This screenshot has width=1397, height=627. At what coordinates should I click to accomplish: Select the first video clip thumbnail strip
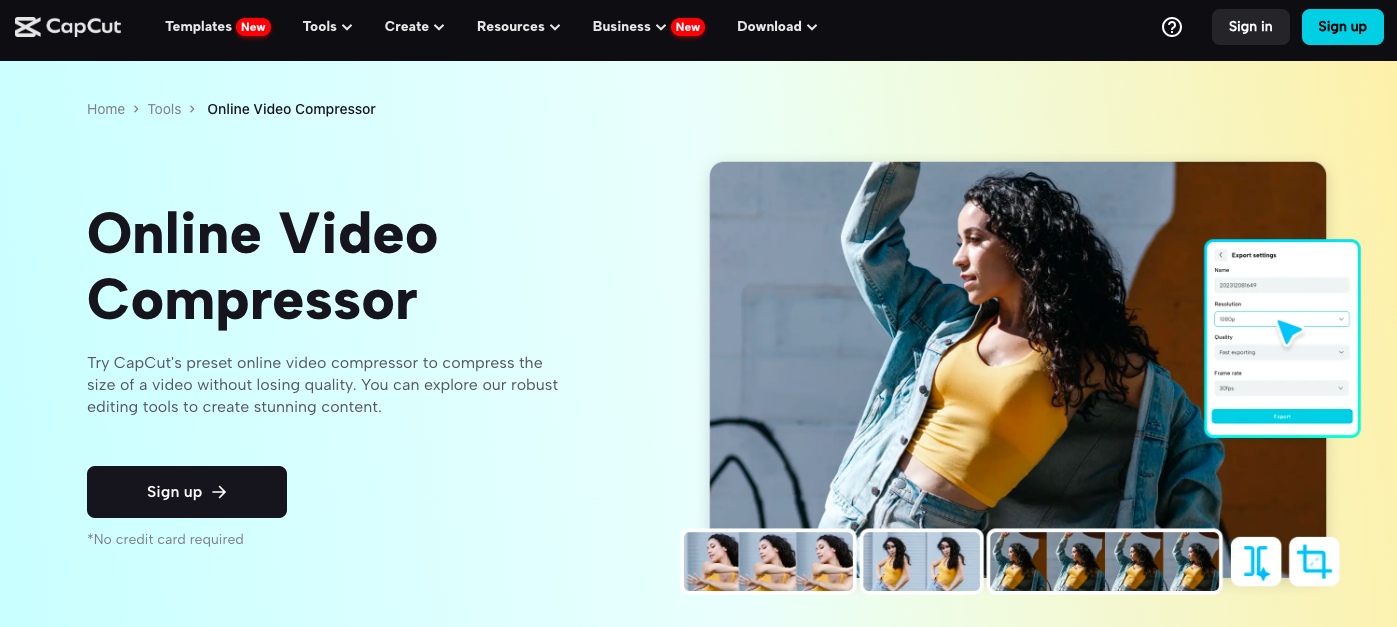pyautogui.click(x=768, y=561)
